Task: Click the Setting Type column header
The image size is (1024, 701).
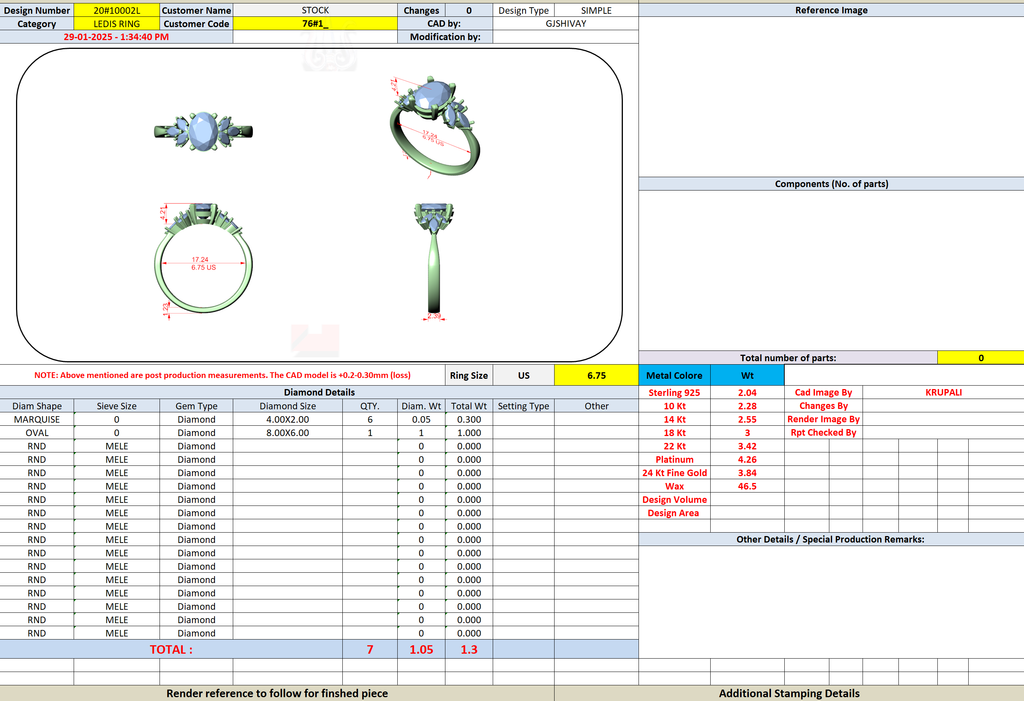Action: click(x=523, y=406)
